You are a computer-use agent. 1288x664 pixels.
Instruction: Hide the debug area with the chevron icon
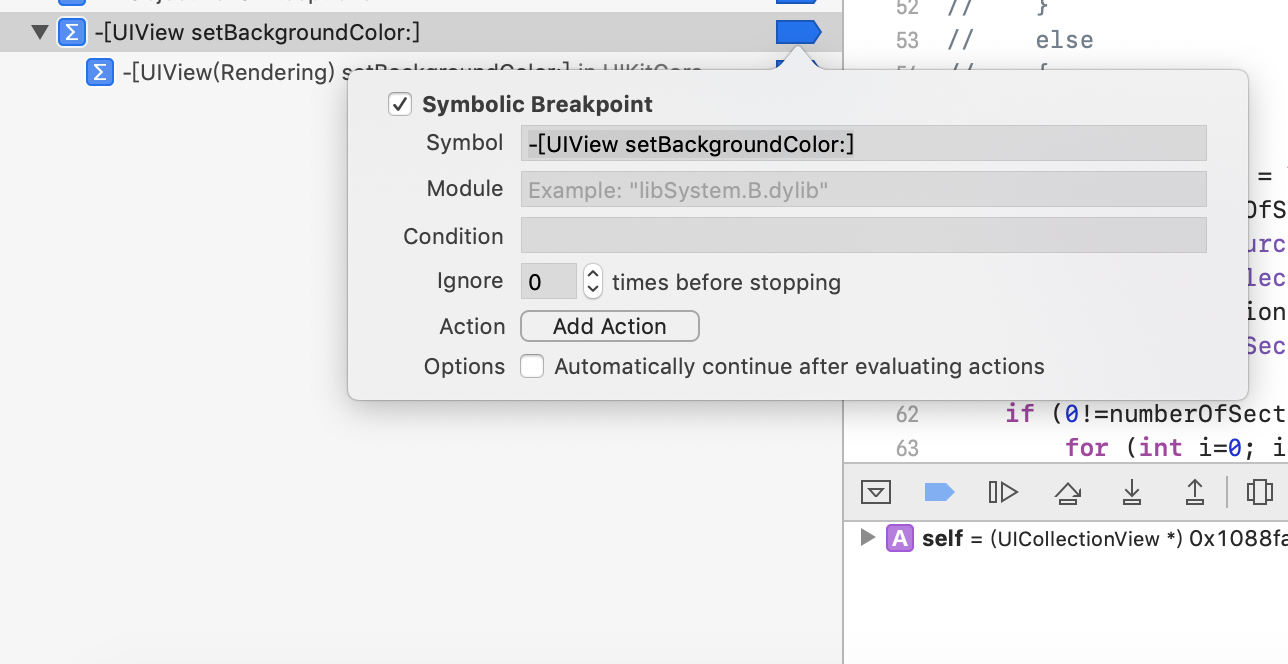875,492
